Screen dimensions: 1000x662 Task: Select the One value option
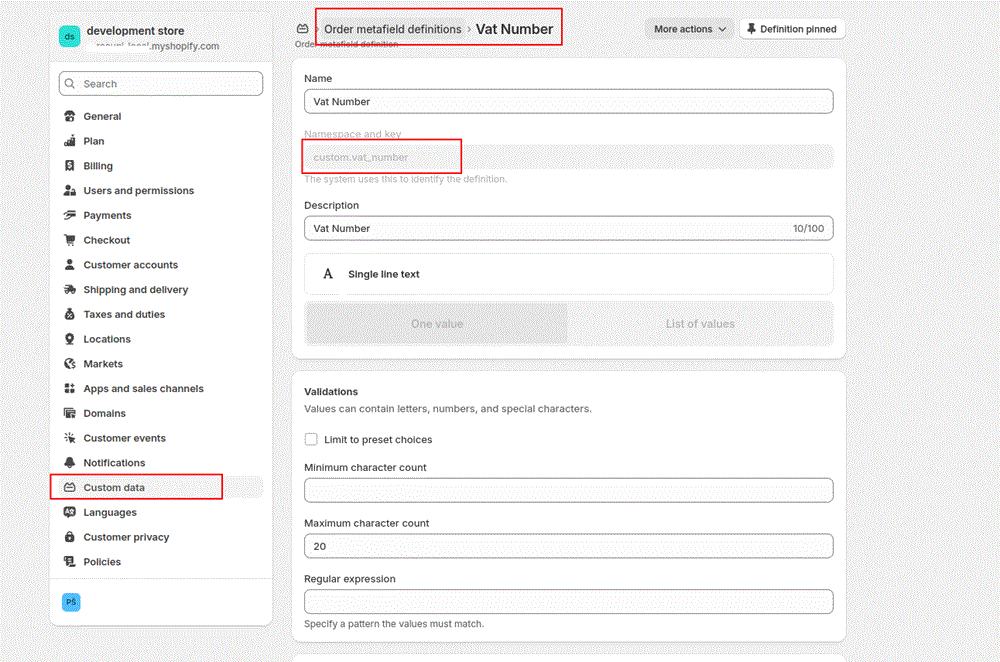pyautogui.click(x=437, y=324)
